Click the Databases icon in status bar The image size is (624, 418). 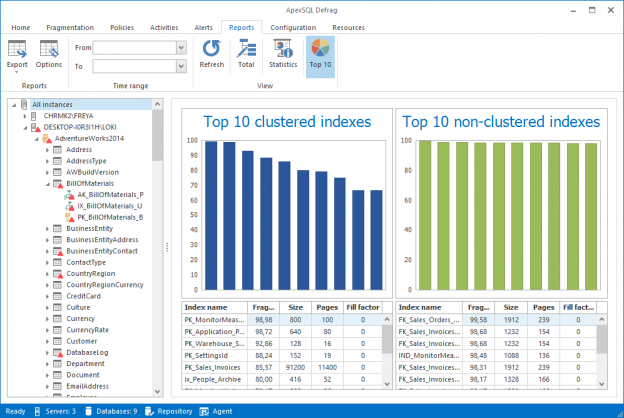click(88, 411)
